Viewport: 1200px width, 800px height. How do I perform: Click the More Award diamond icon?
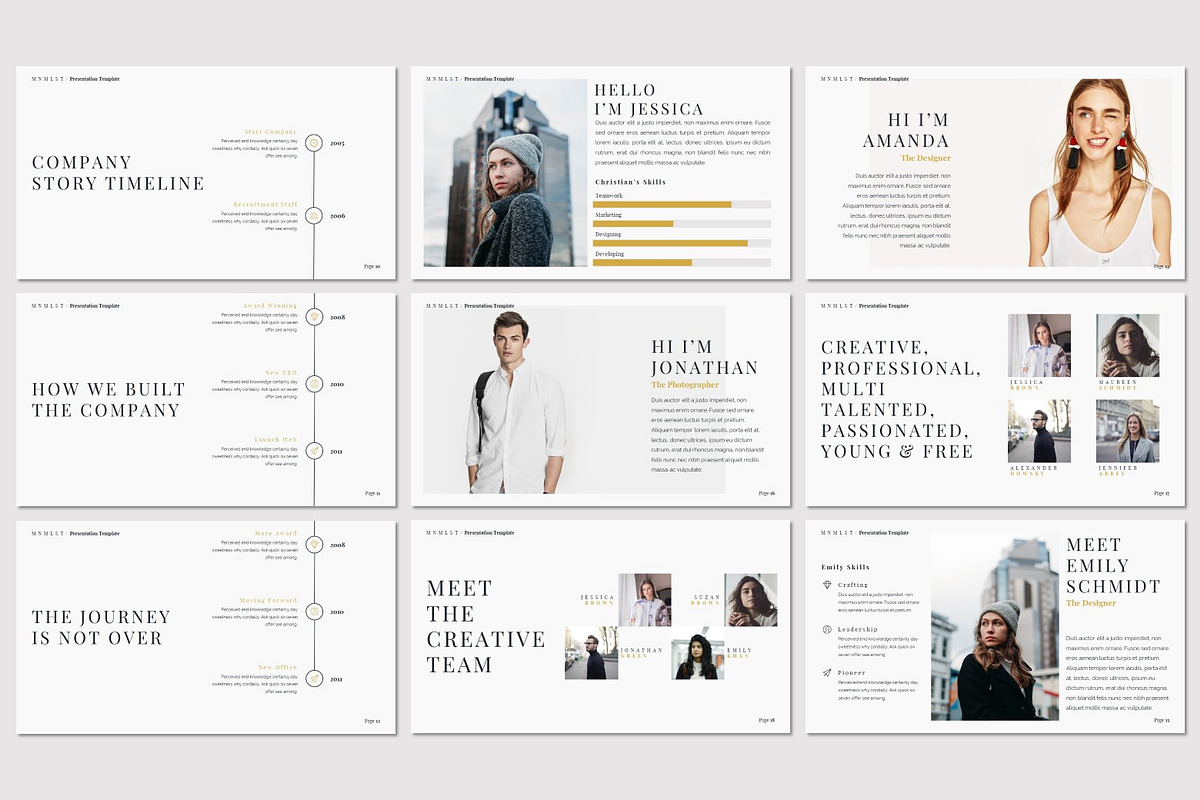click(x=314, y=545)
